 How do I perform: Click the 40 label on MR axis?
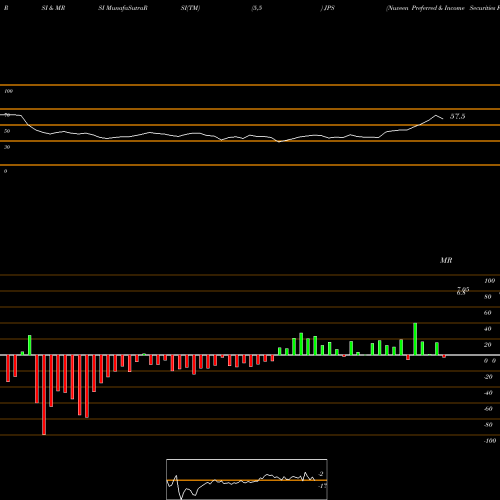click(488, 329)
